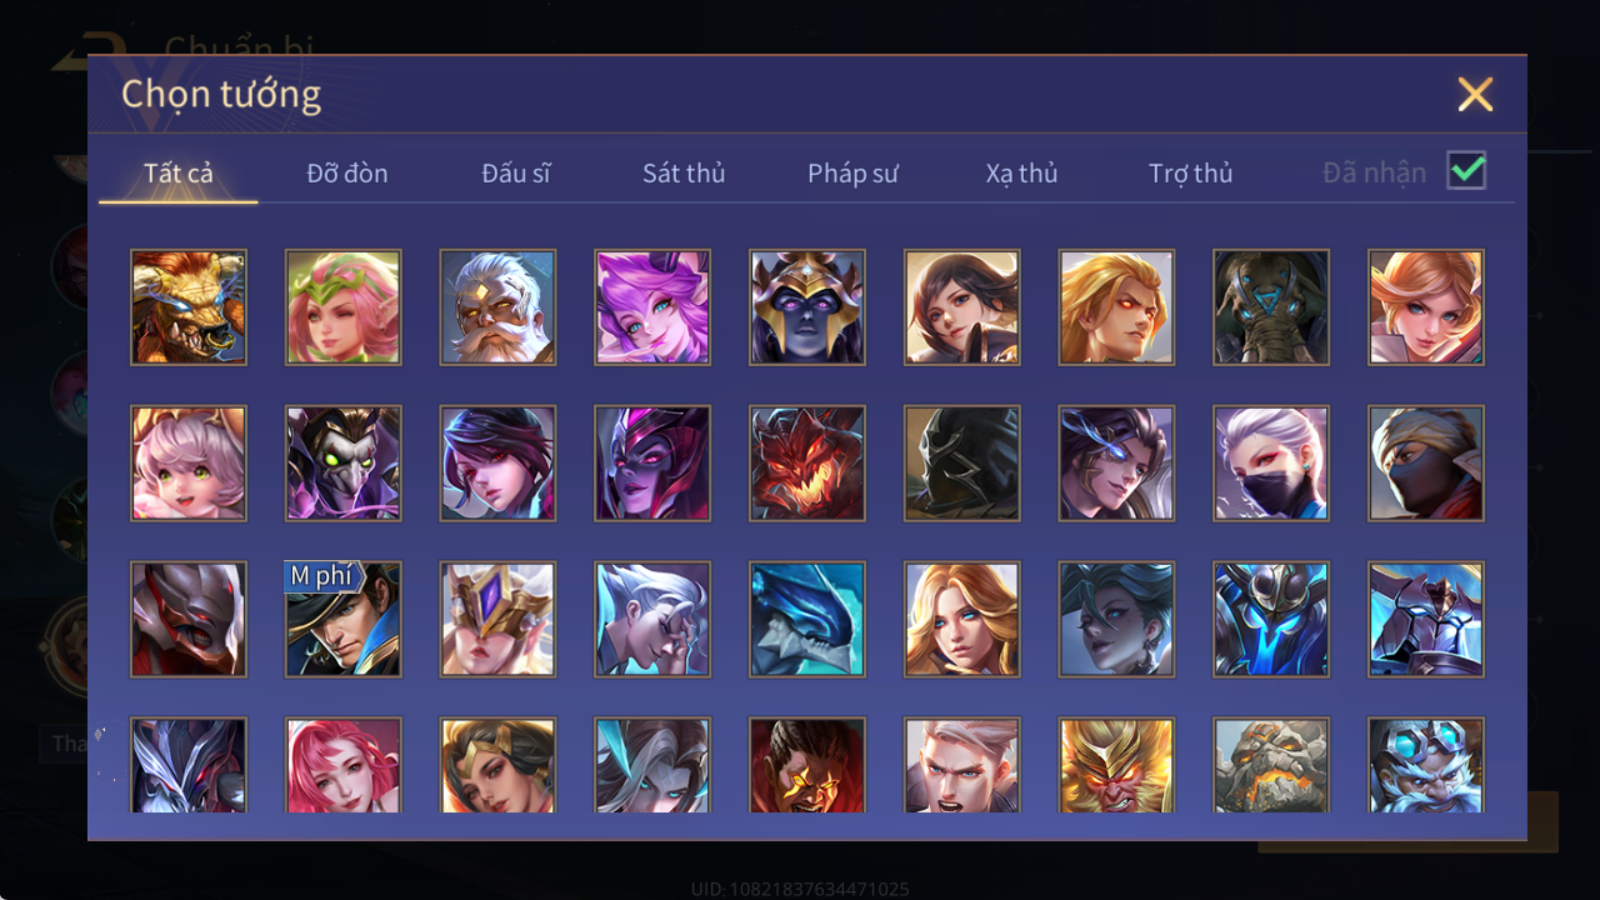1600x900 pixels.
Task: Select the rock golem lava hero portrait
Action: click(x=1271, y=765)
